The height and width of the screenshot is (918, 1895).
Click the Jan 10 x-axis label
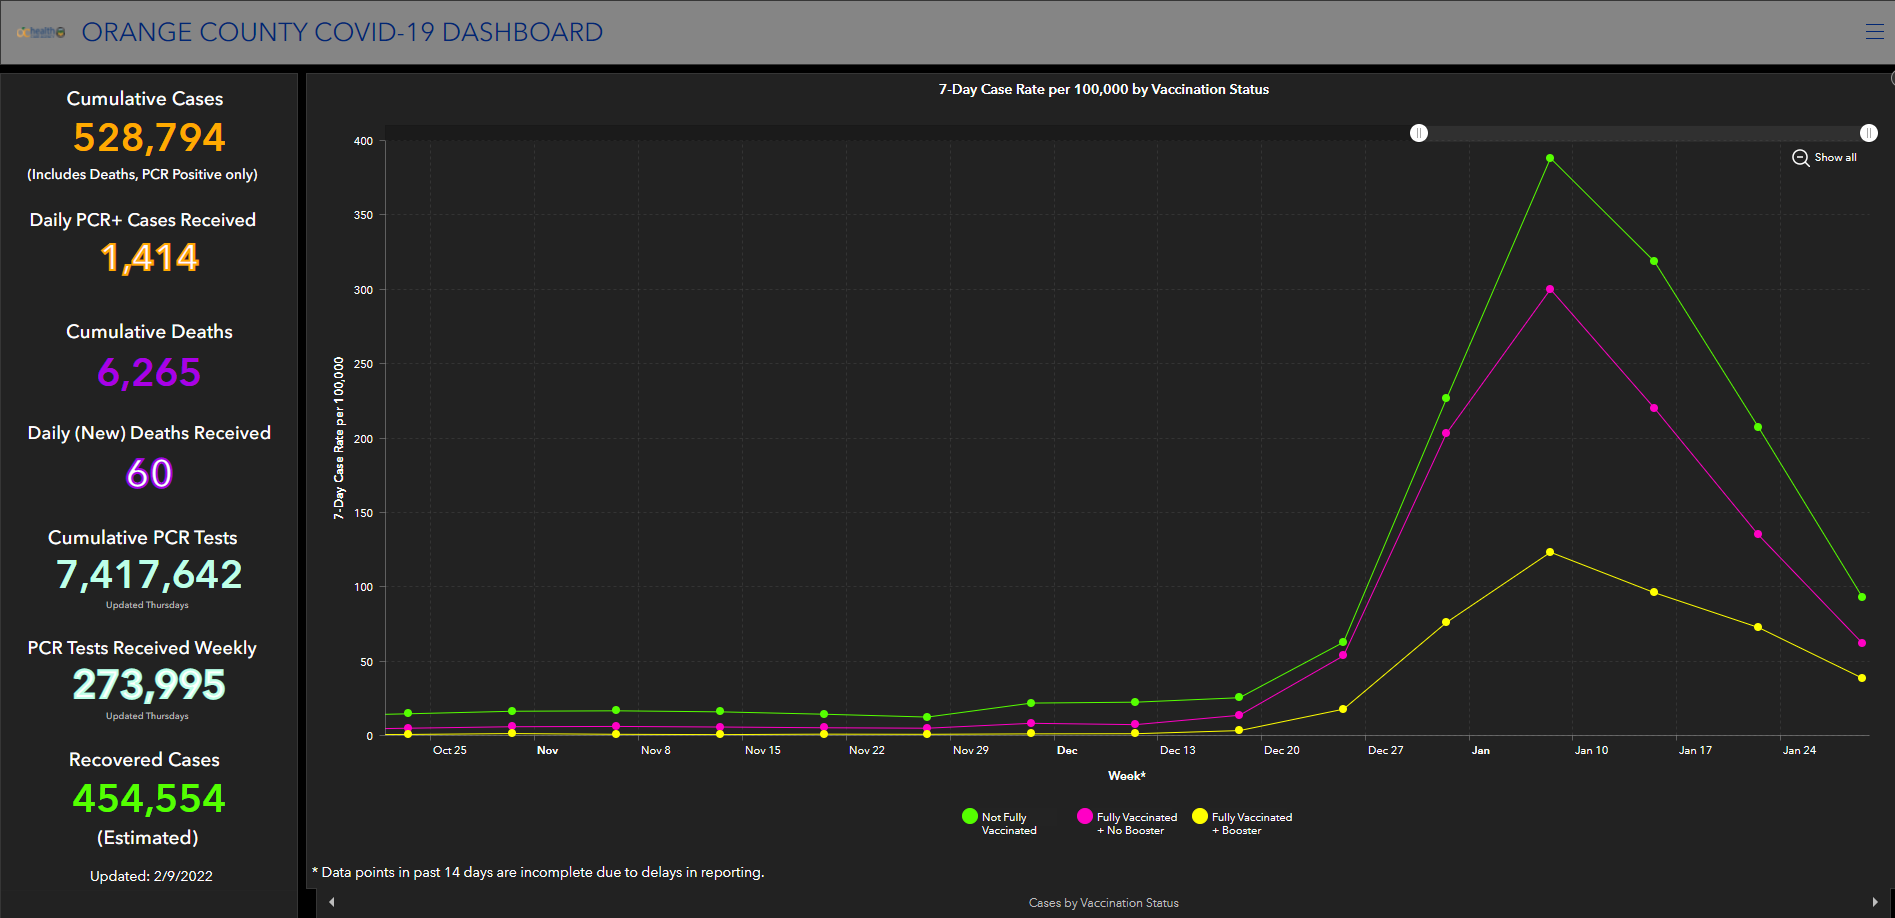point(1592,750)
